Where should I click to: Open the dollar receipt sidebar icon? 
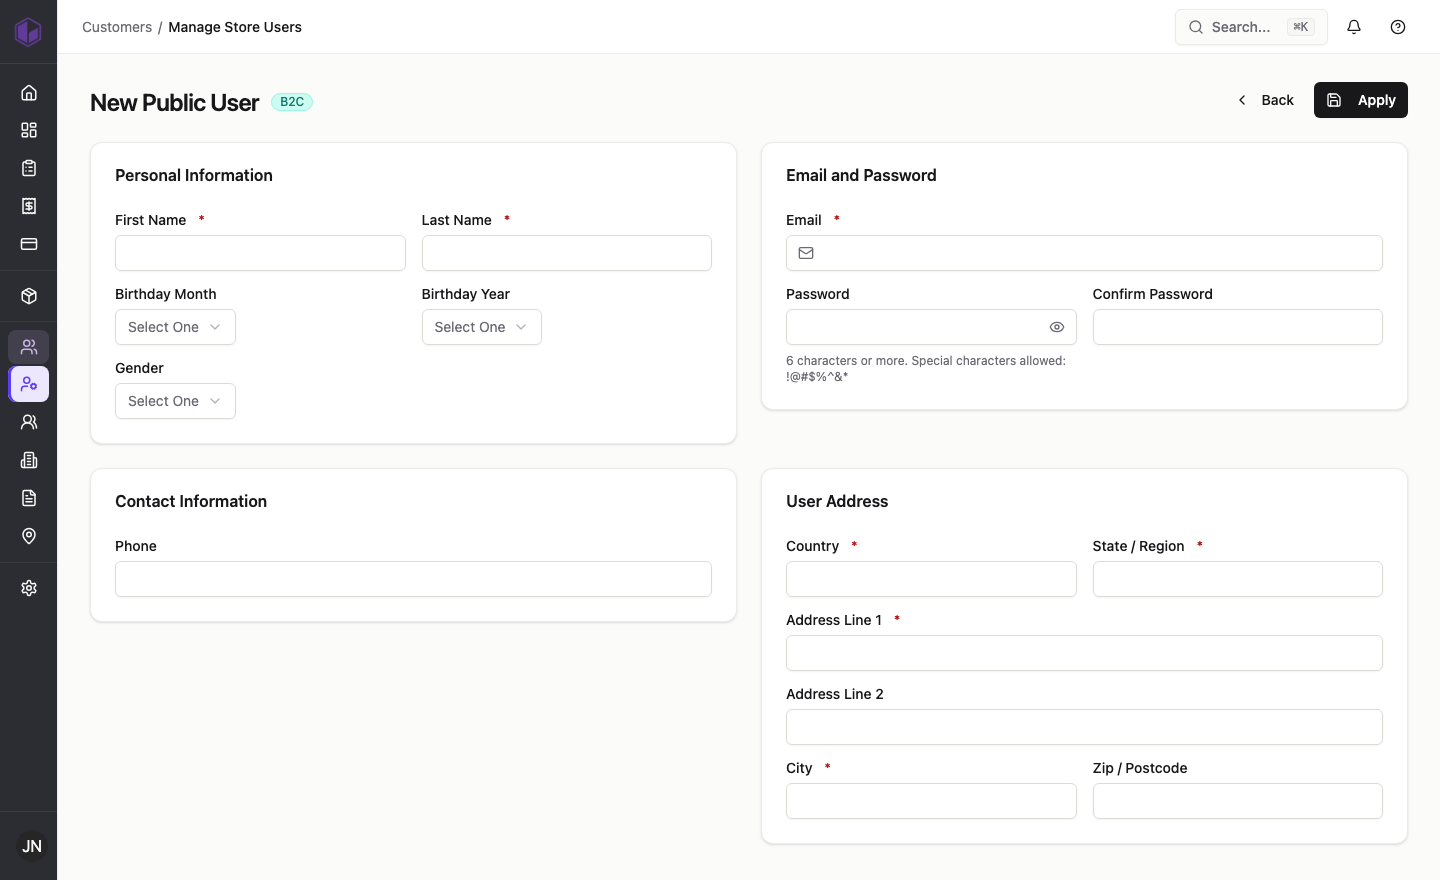[29, 206]
